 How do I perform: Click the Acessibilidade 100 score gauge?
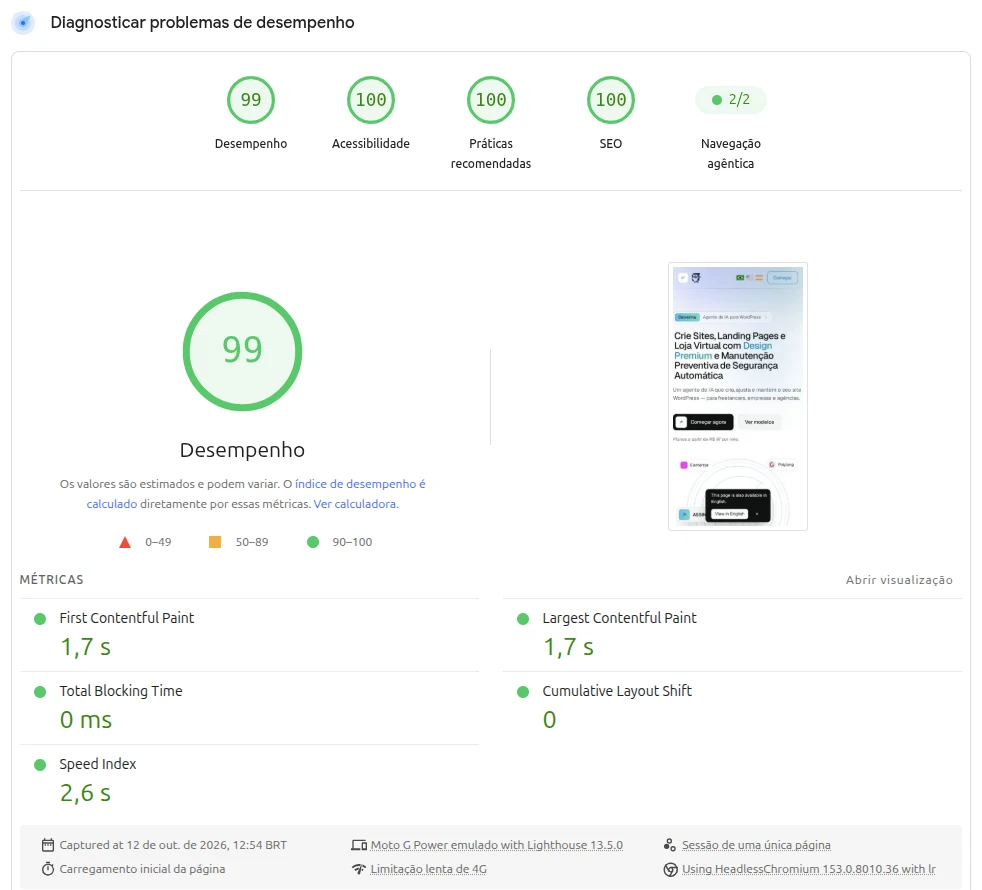[x=371, y=100]
